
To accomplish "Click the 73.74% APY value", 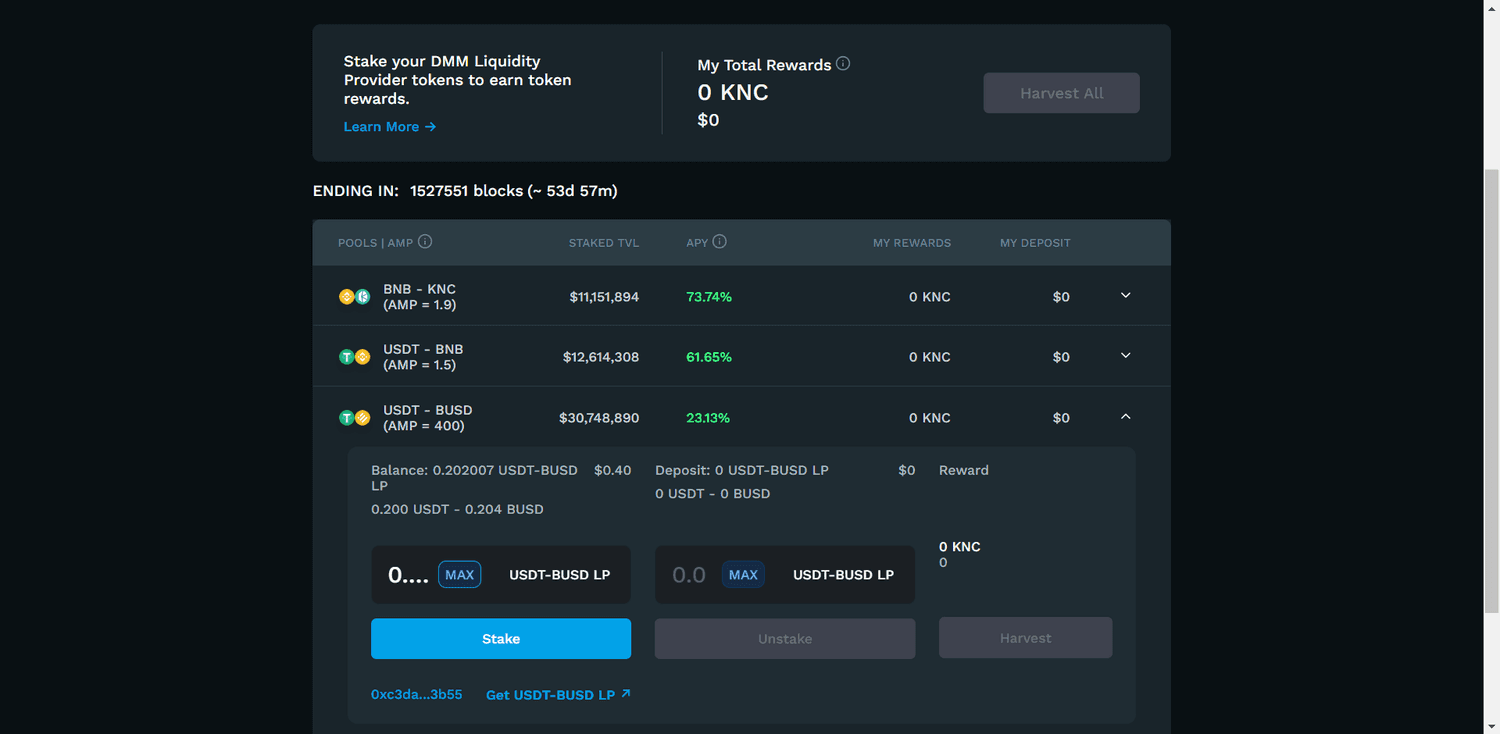I will coord(709,297).
